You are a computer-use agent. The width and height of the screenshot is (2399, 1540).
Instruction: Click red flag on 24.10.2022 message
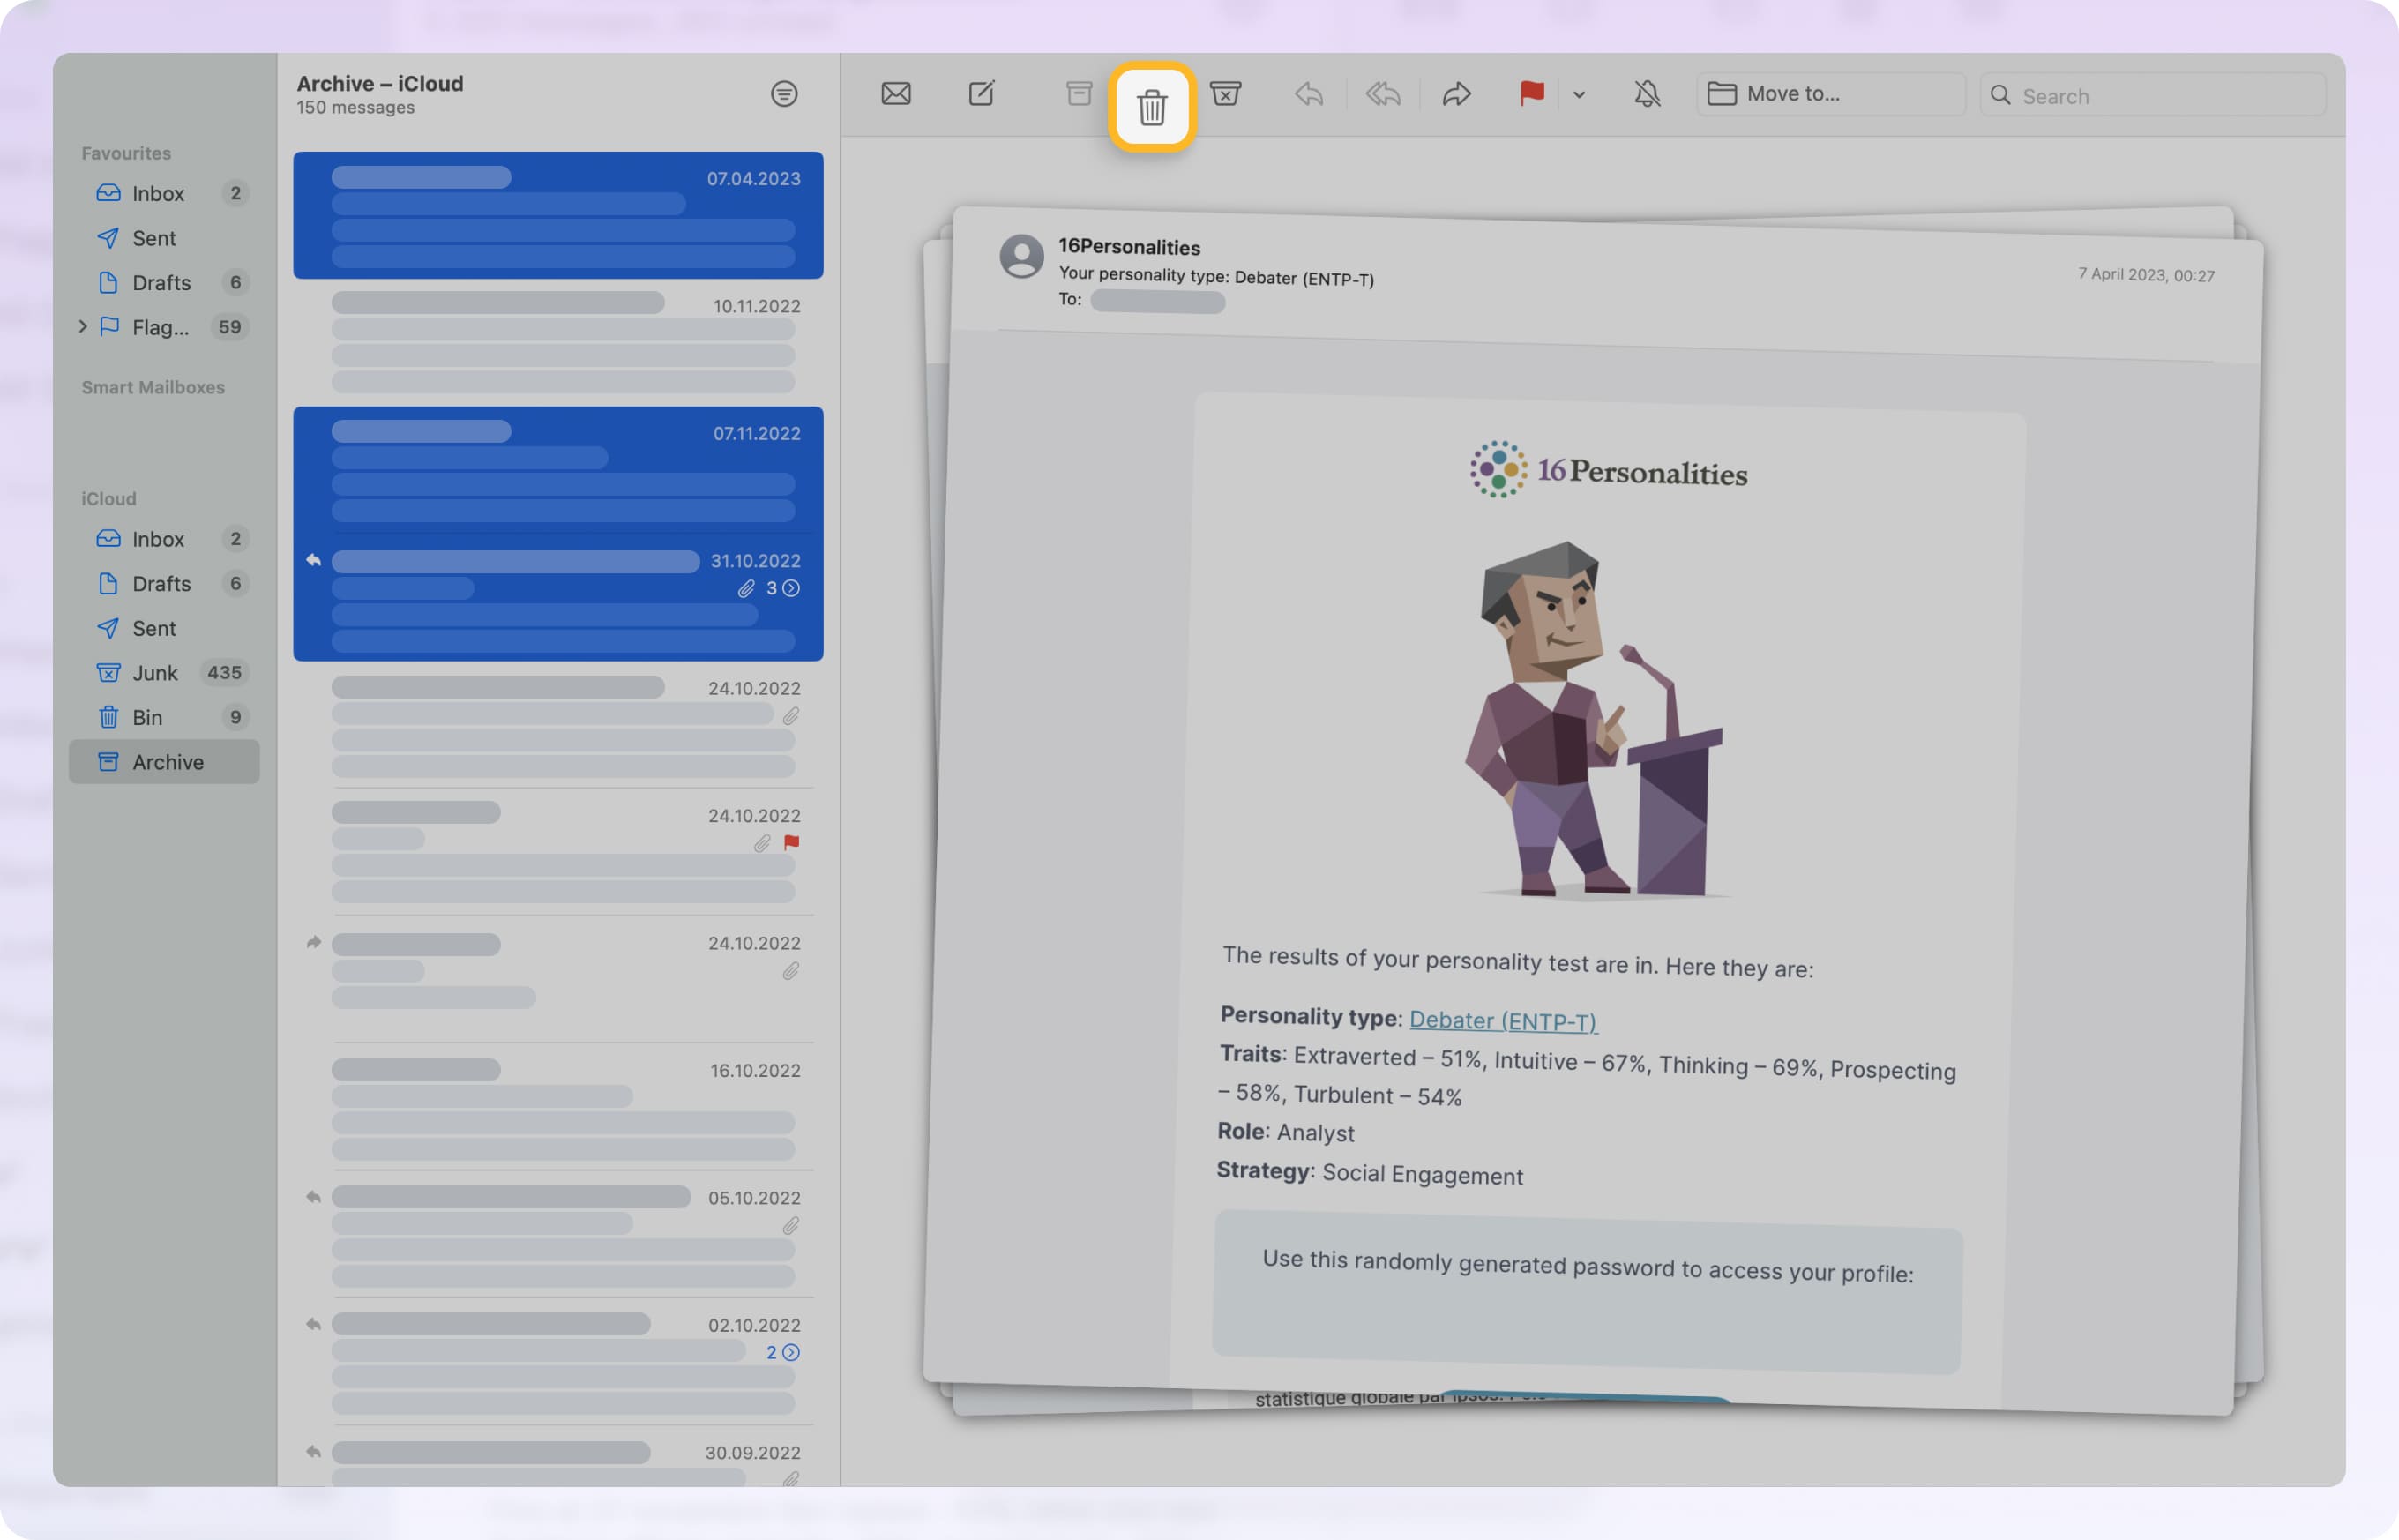(792, 843)
